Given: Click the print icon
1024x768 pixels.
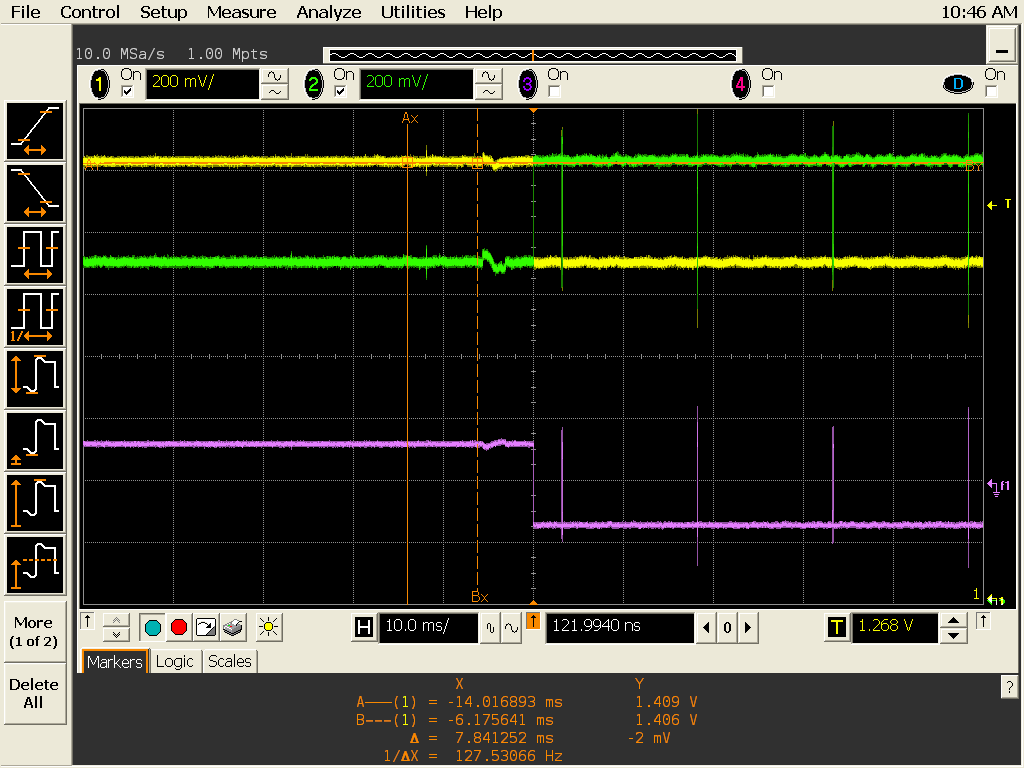Looking at the screenshot, I should tap(232, 628).
